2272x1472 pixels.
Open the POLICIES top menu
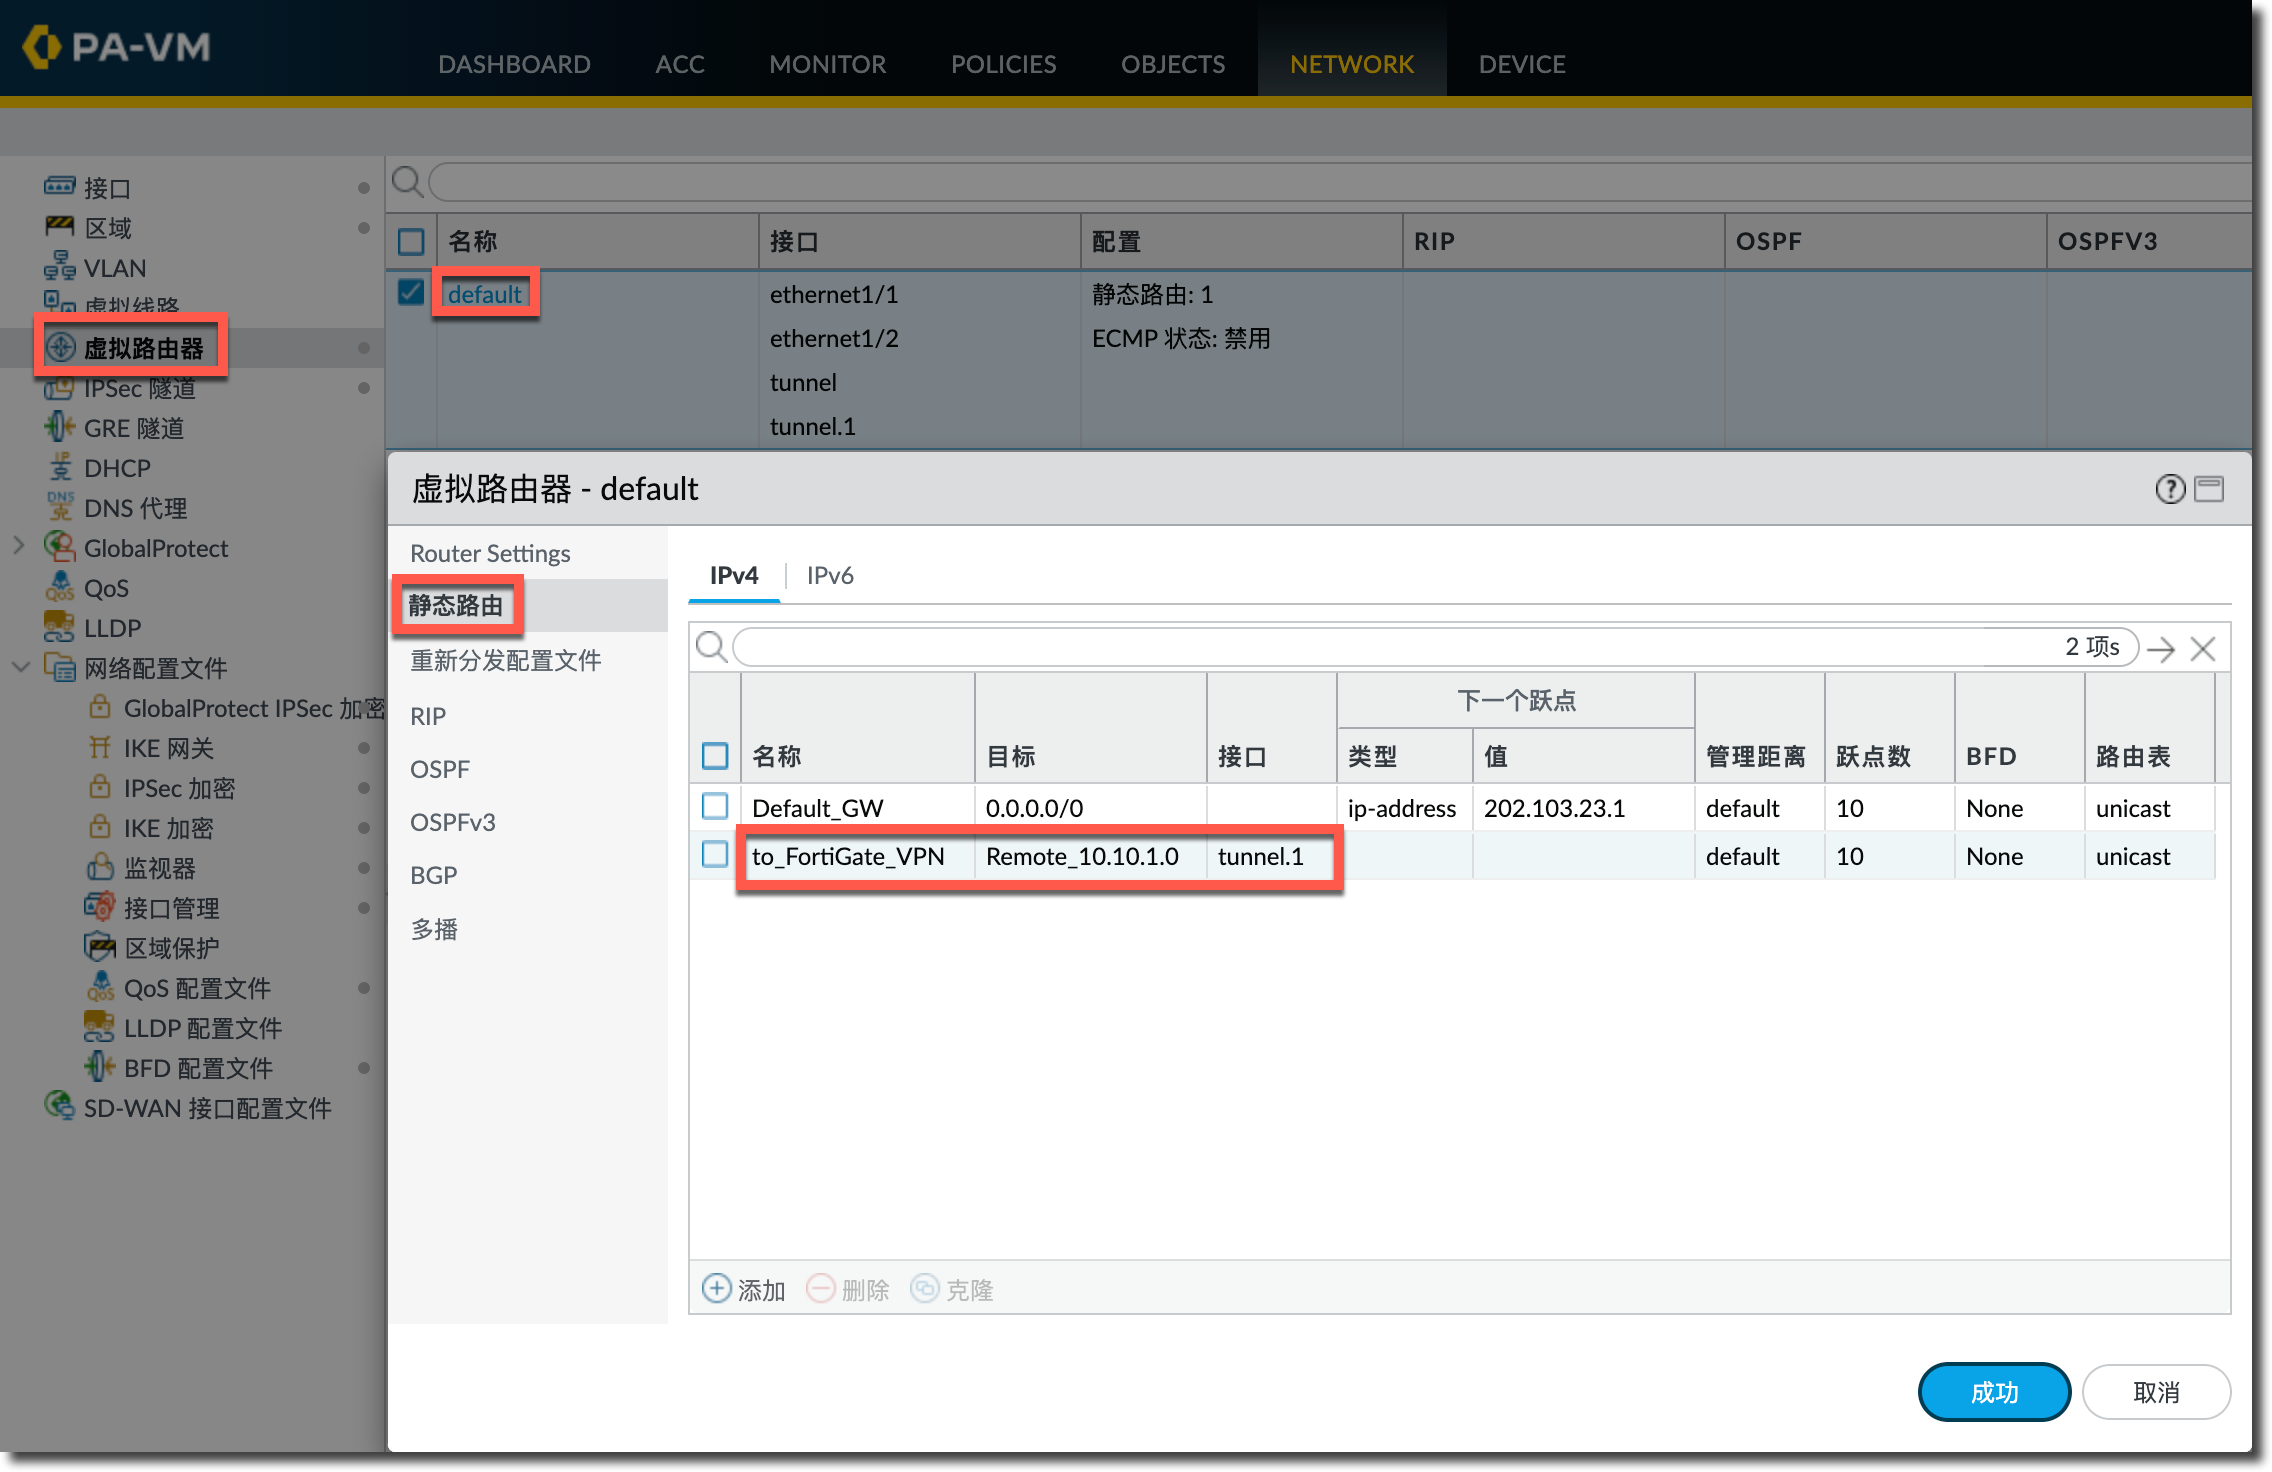pyautogui.click(x=1003, y=64)
